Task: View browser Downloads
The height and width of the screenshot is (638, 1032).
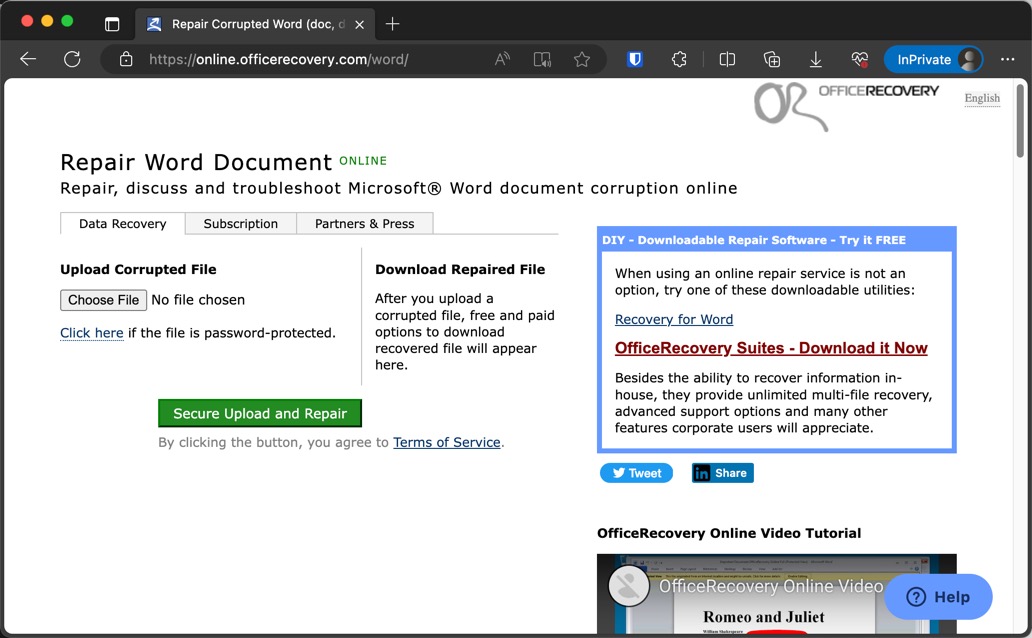Action: pyautogui.click(x=815, y=59)
